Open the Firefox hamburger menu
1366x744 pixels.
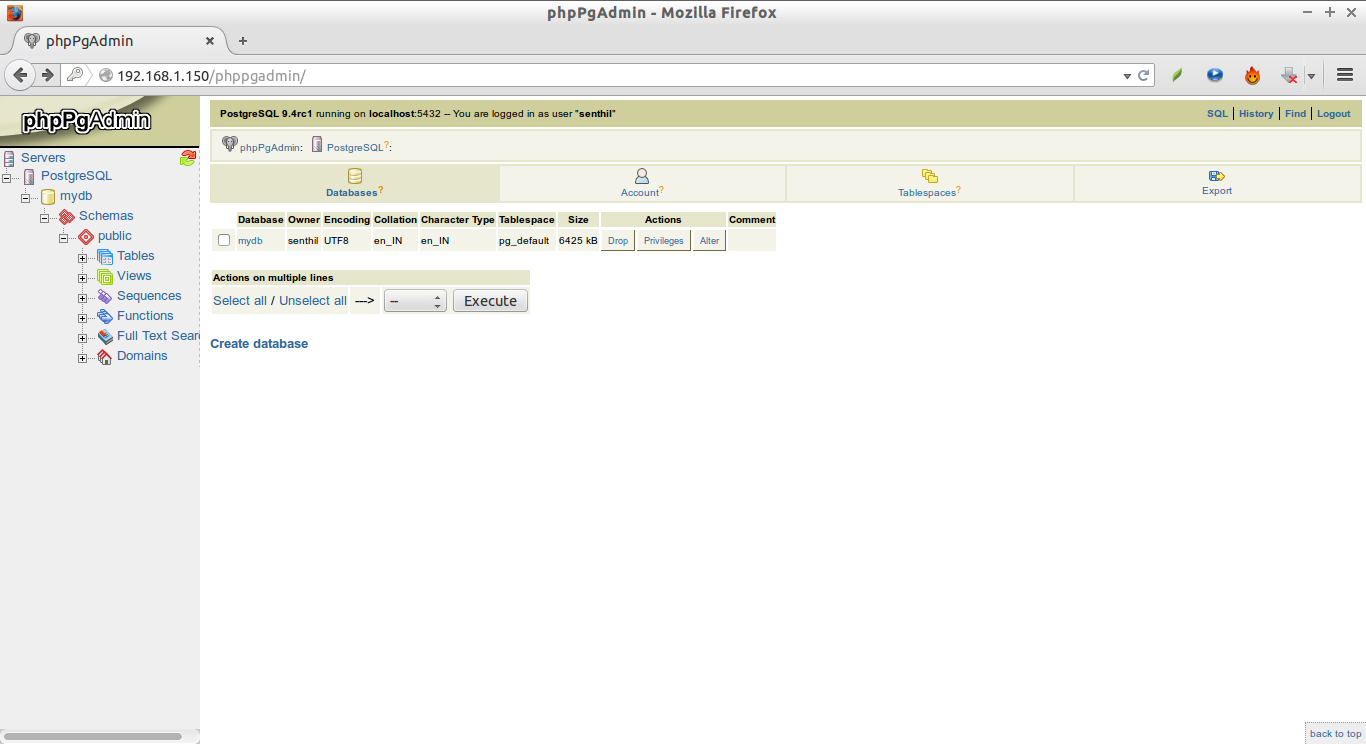click(x=1345, y=75)
